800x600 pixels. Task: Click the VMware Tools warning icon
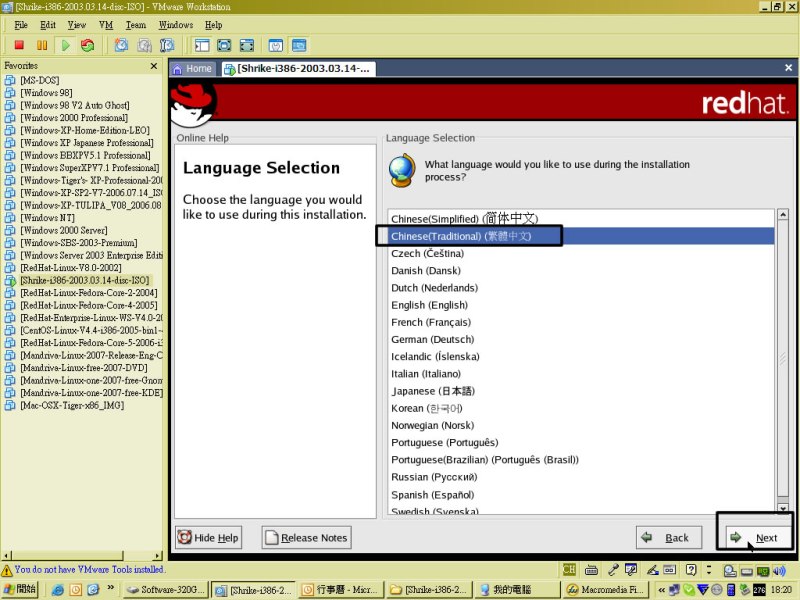pyautogui.click(x=7, y=570)
